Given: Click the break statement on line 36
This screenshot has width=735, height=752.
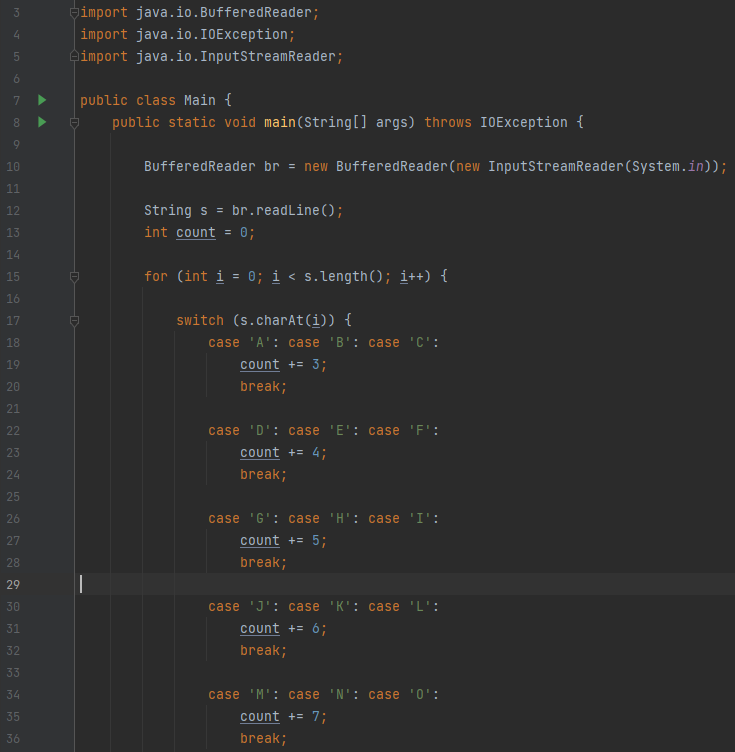Looking at the screenshot, I should coord(263,739).
